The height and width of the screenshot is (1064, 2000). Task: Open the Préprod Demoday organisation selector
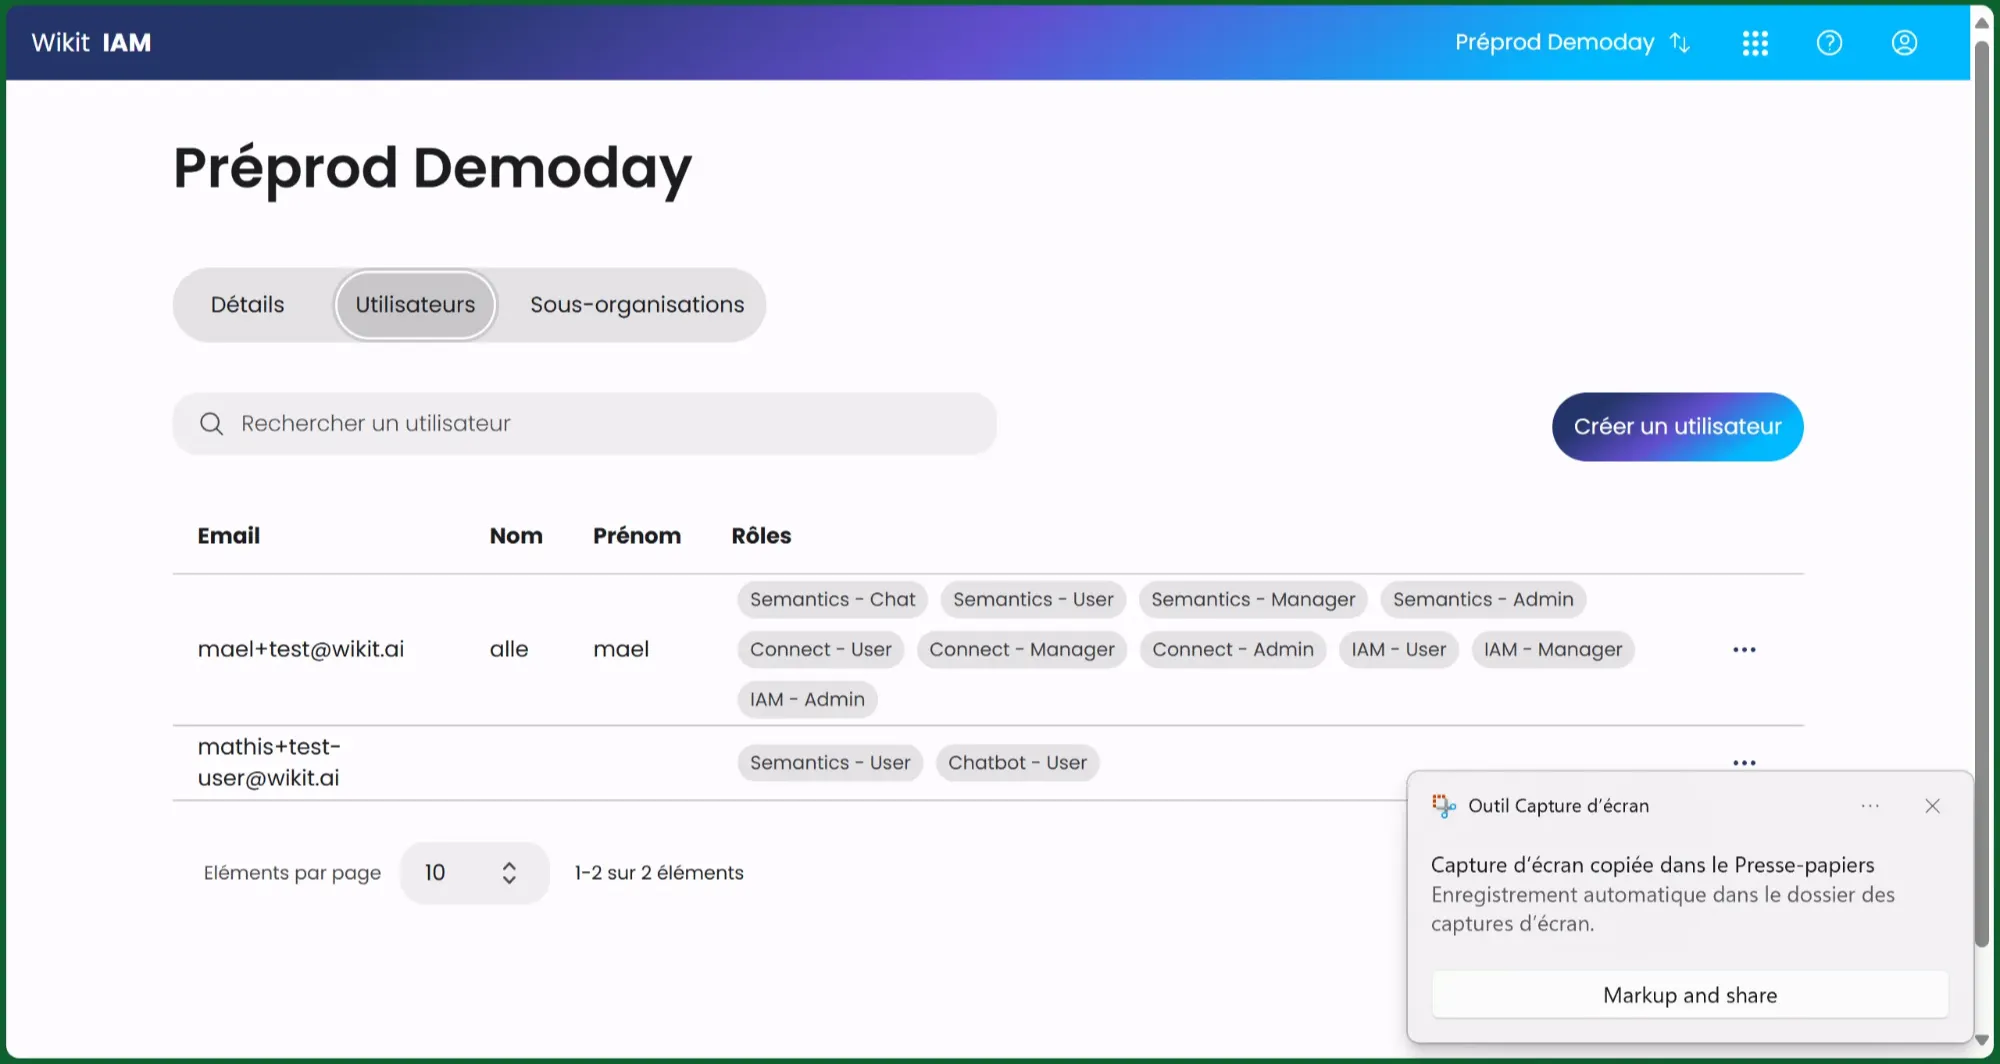1554,43
